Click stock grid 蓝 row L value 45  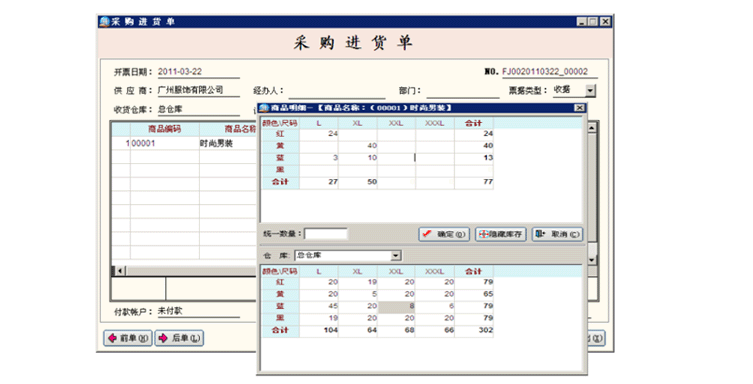click(319, 306)
